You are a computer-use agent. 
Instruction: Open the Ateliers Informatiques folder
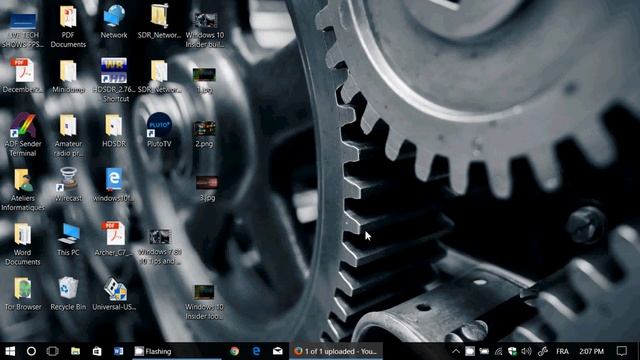click(x=23, y=190)
